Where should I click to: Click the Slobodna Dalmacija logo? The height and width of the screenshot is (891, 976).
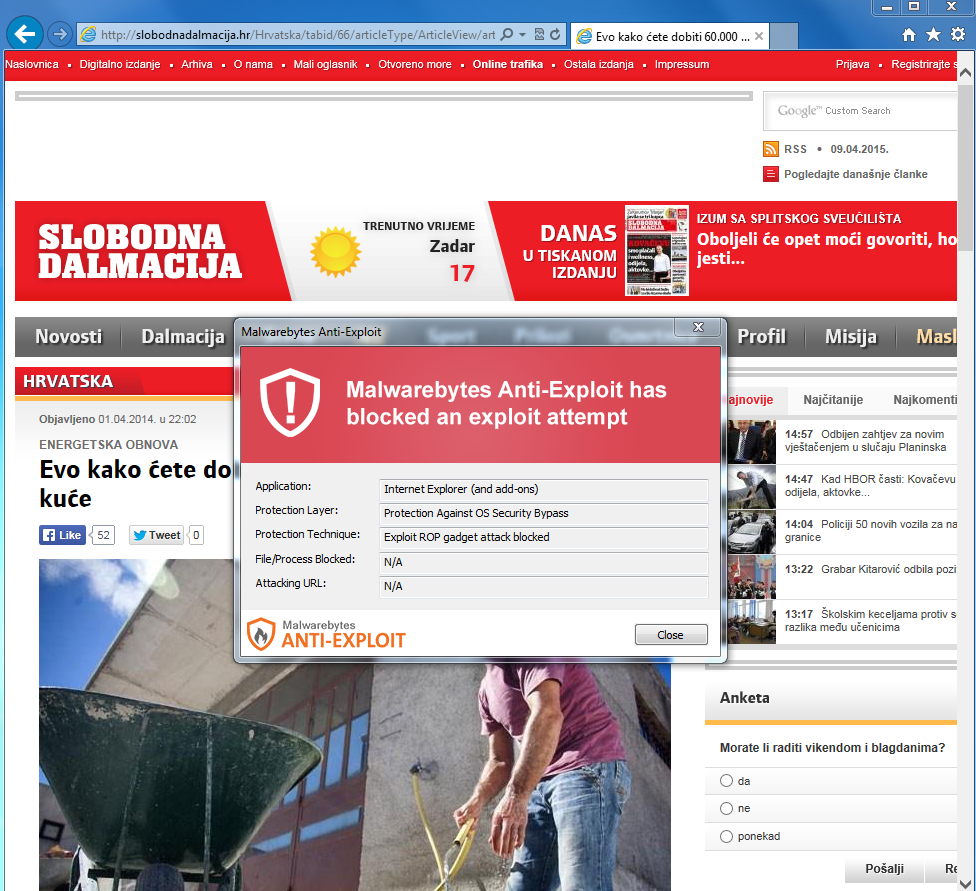[x=140, y=251]
